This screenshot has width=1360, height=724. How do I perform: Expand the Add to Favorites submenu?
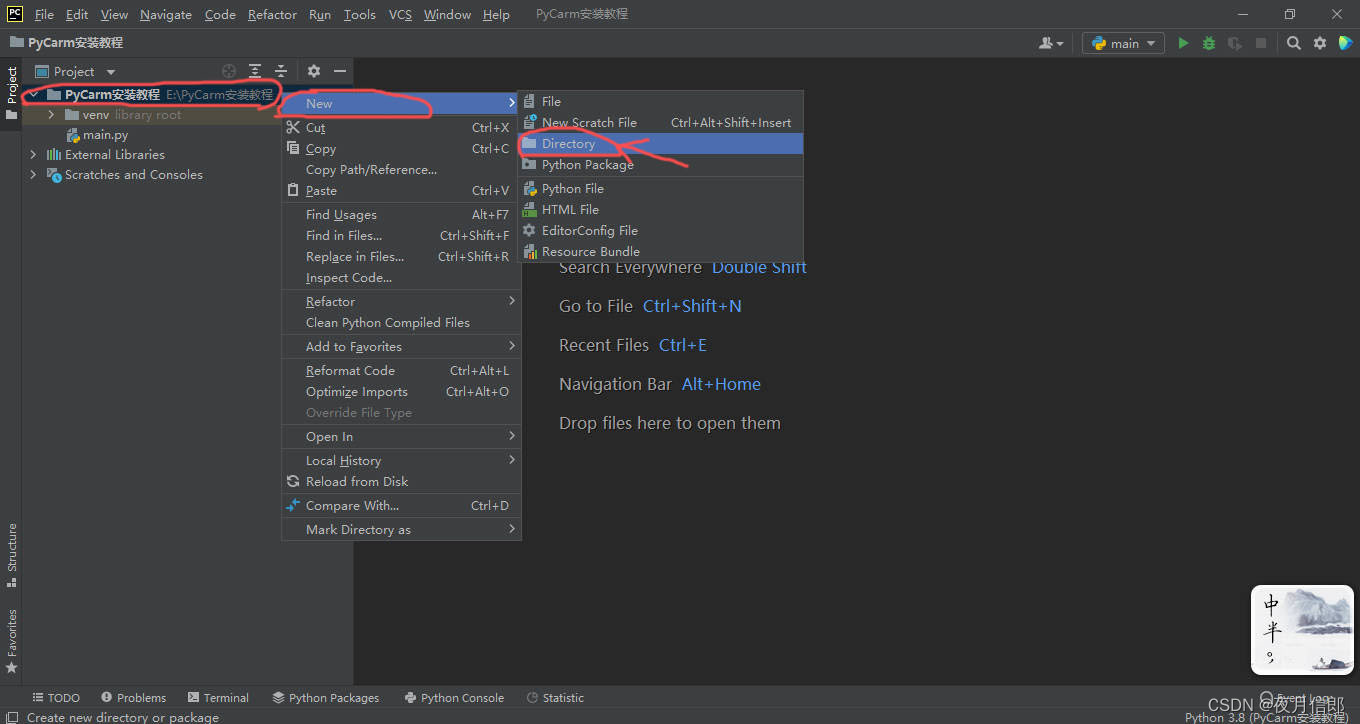(x=400, y=347)
